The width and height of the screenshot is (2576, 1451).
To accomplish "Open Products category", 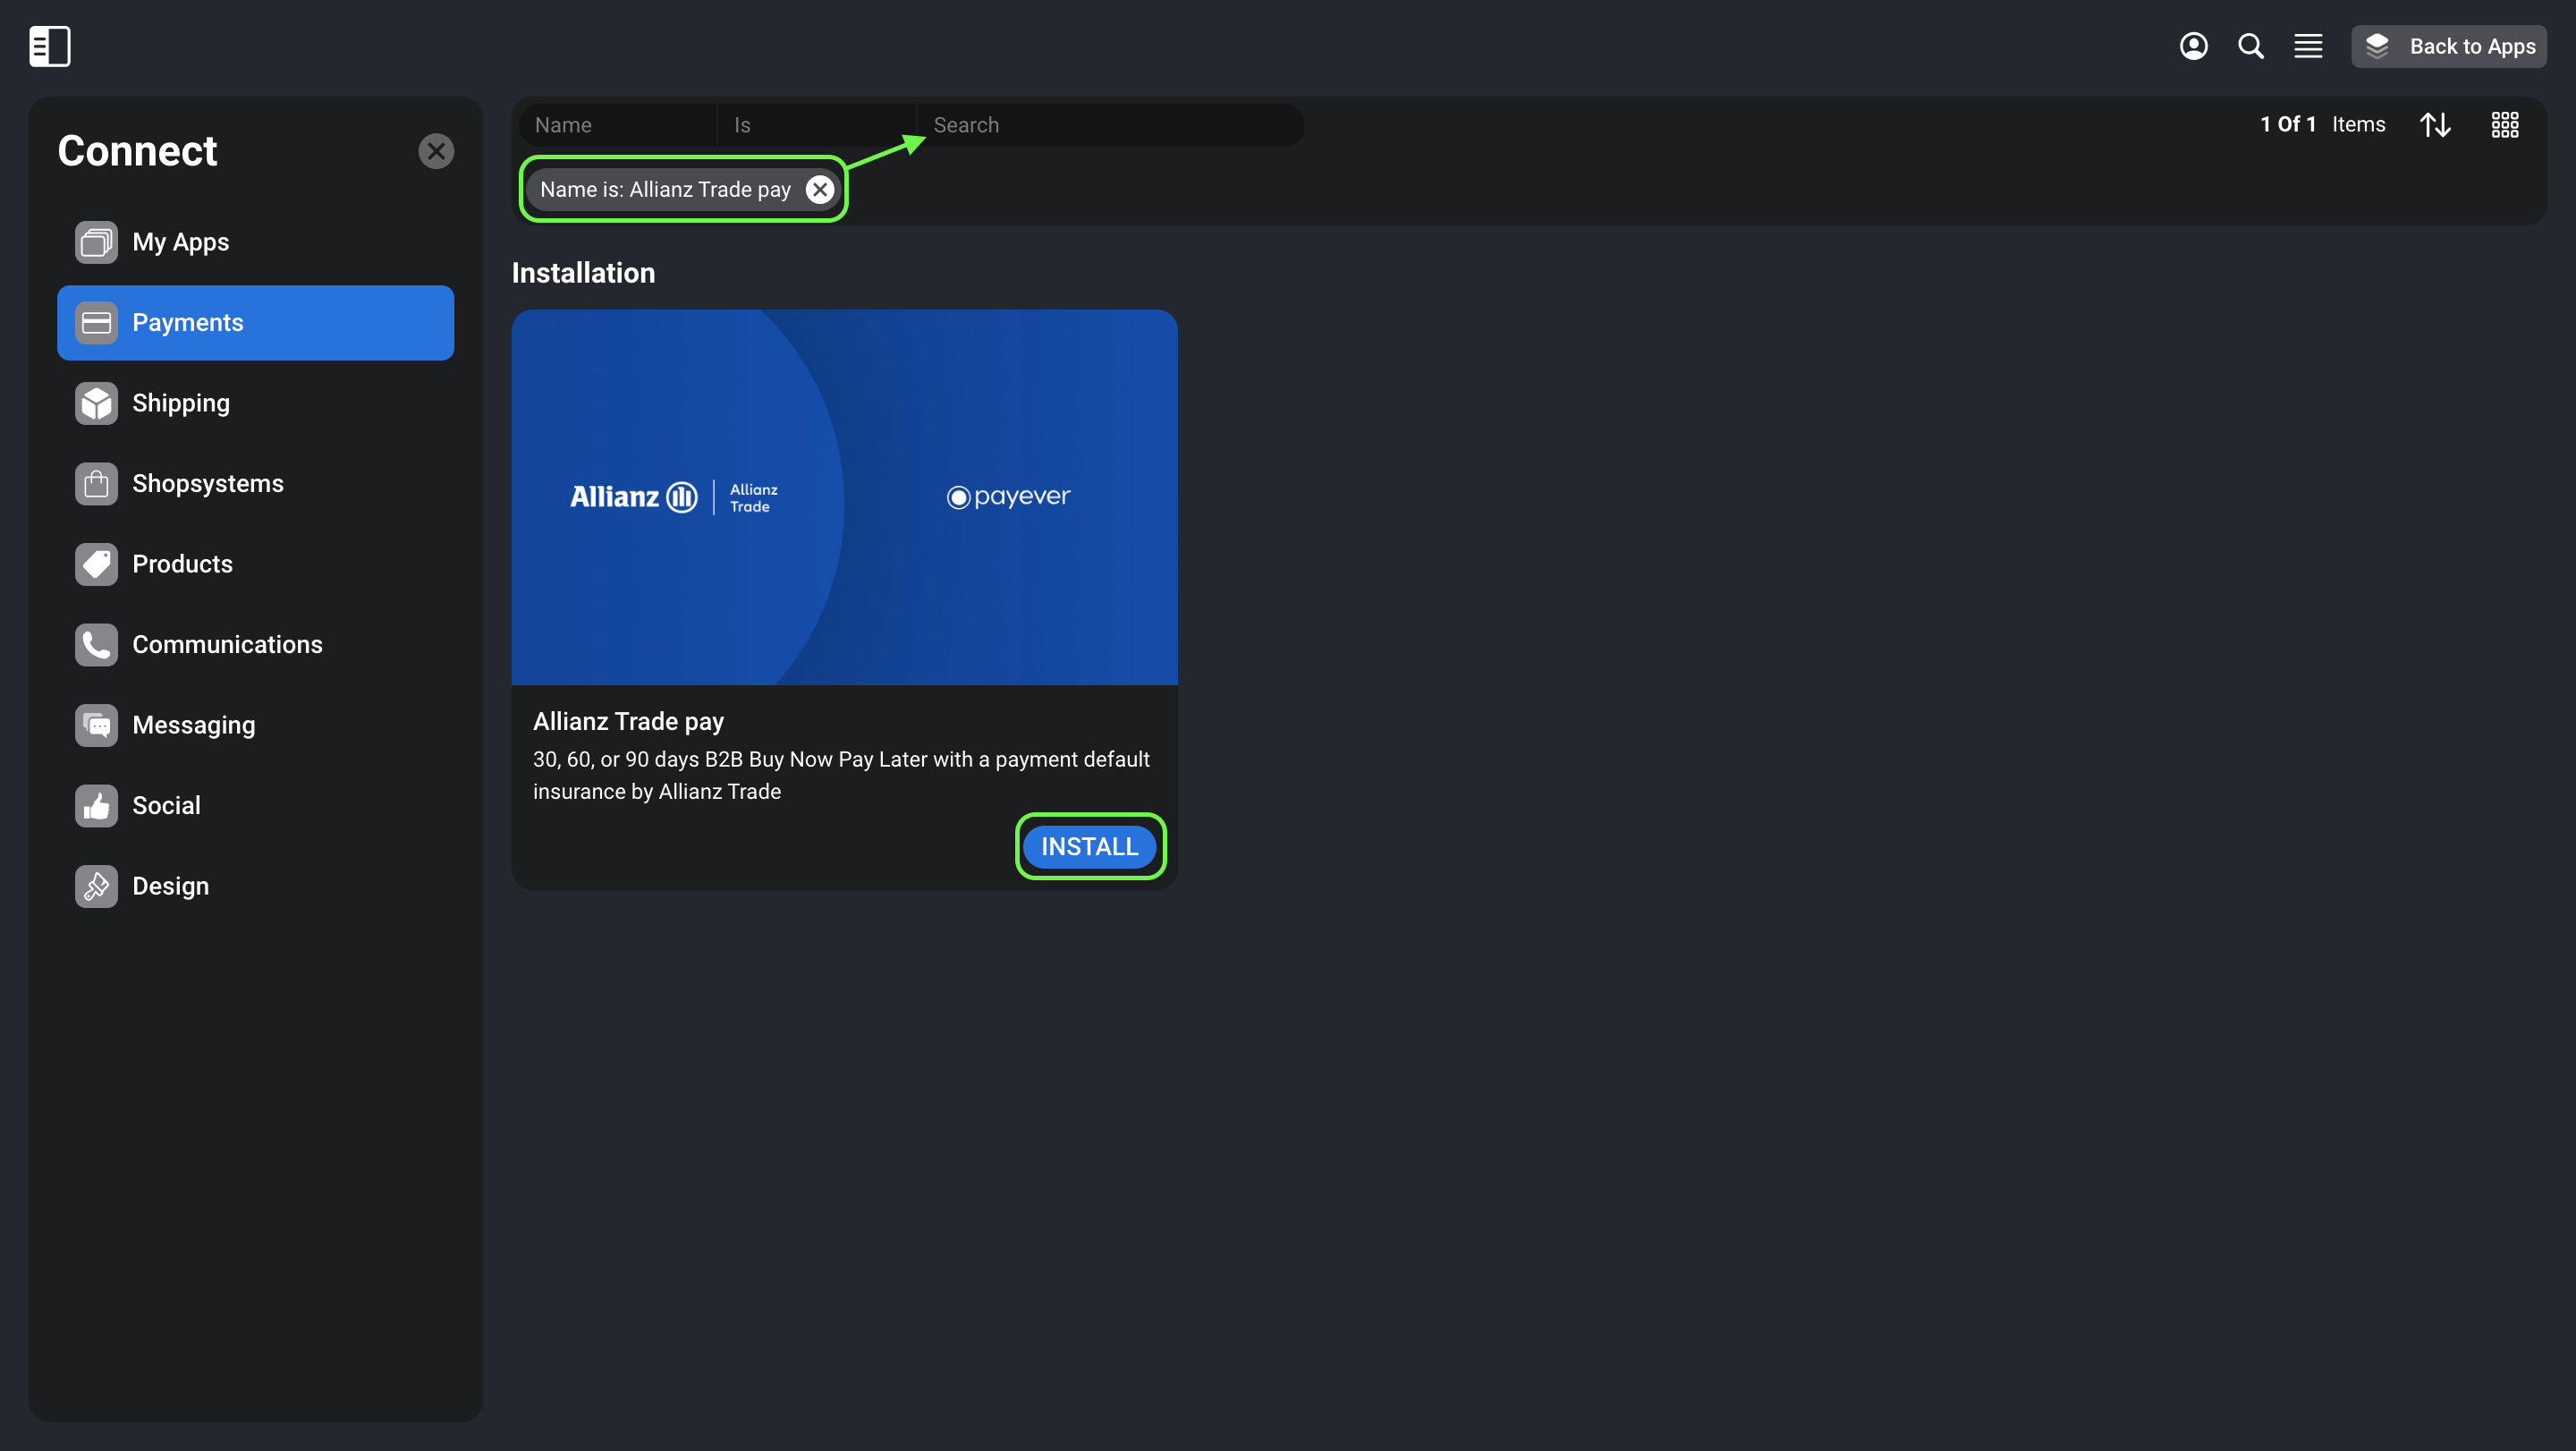I will (256, 564).
